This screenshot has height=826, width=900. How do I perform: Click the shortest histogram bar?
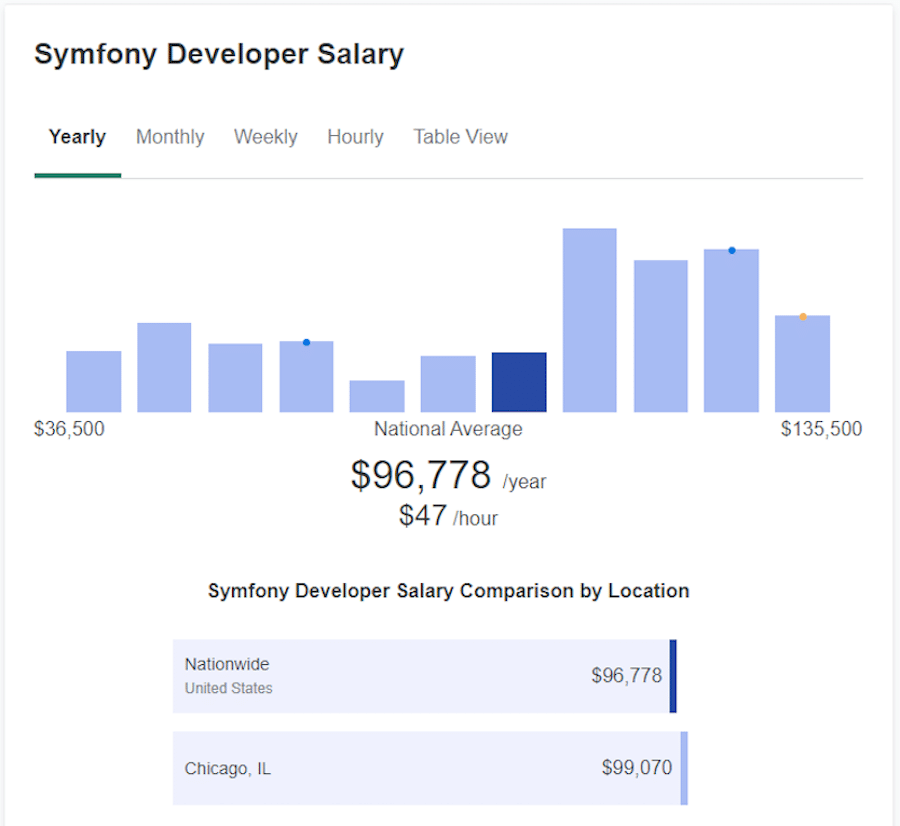point(377,395)
